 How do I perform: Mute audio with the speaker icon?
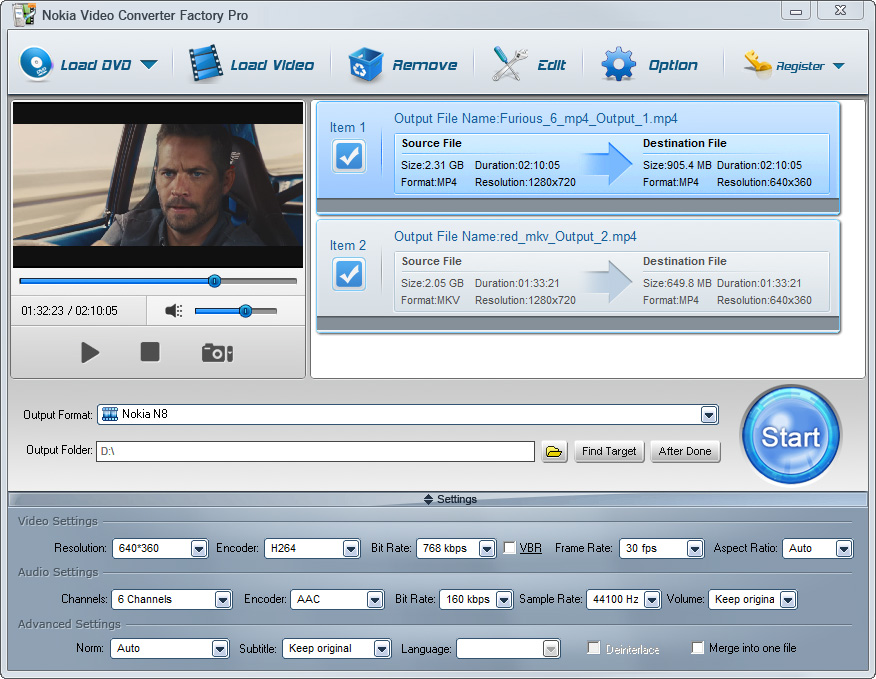click(x=174, y=311)
